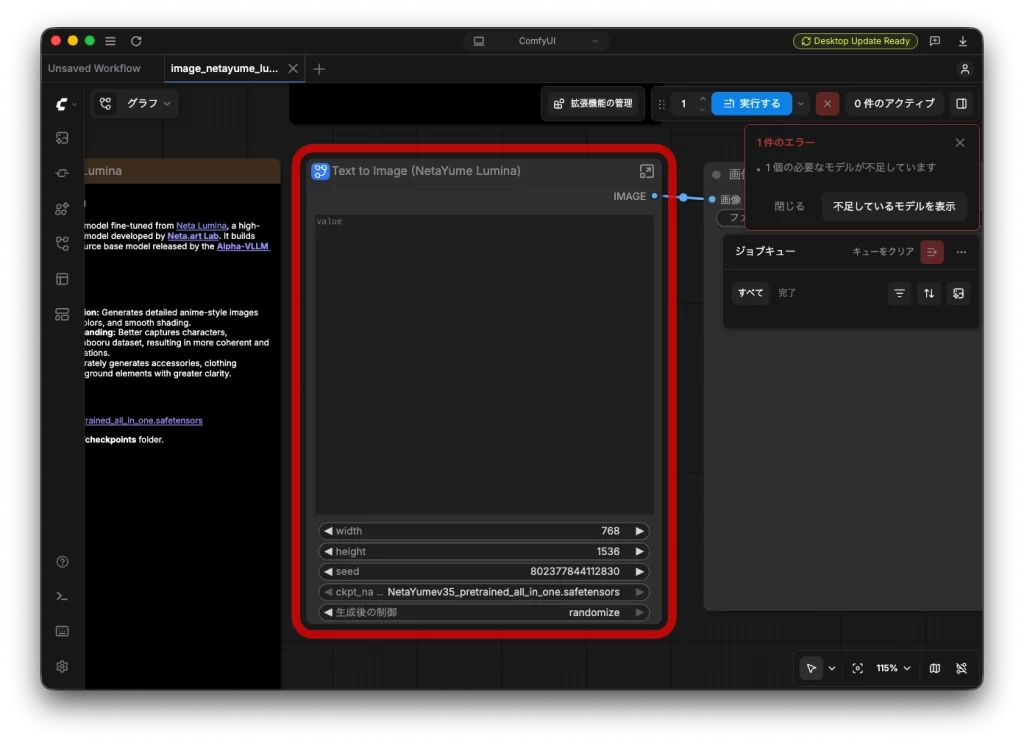
Task: Toggle the minimap icon in canvas toolbar
Action: tap(935, 668)
